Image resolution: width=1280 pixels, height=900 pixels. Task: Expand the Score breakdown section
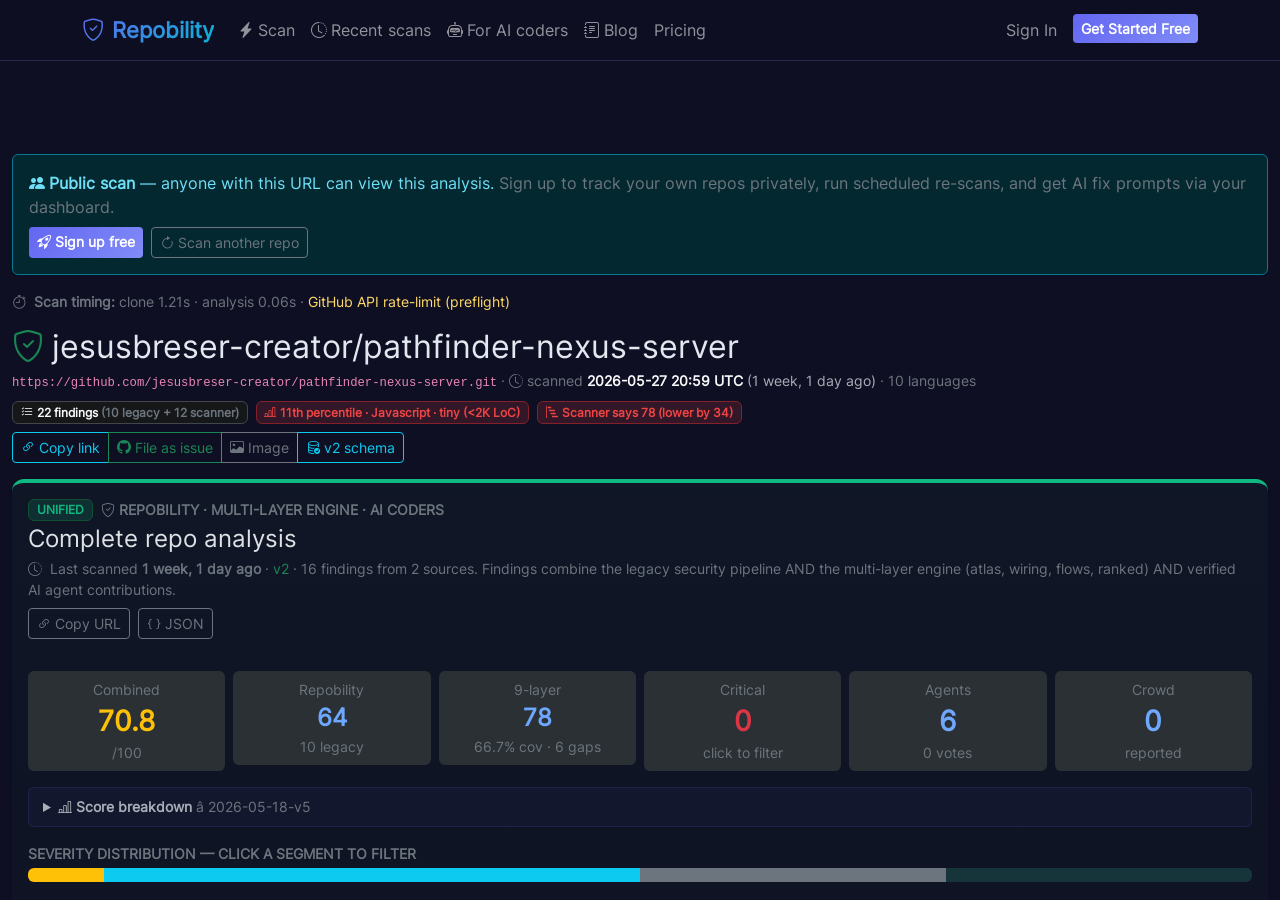[640, 807]
